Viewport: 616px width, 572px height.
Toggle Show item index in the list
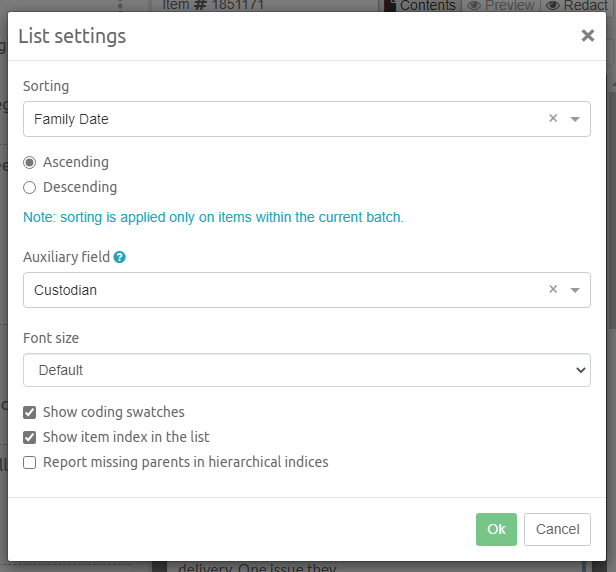[x=30, y=437]
